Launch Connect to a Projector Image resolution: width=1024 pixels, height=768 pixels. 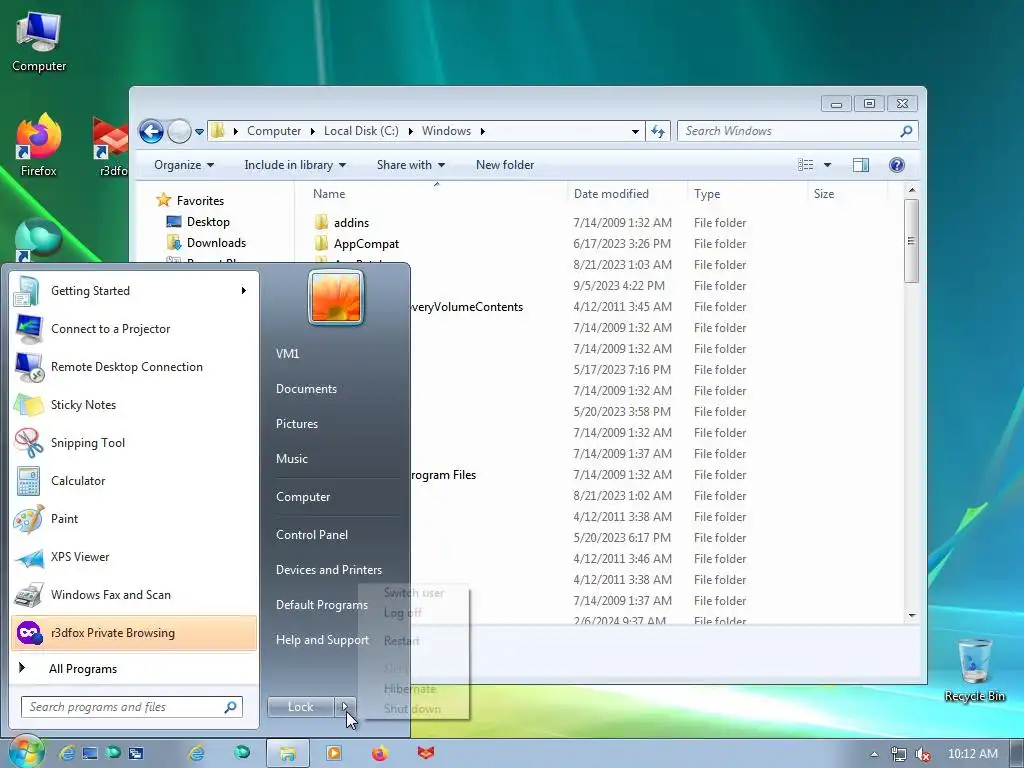pos(134,328)
